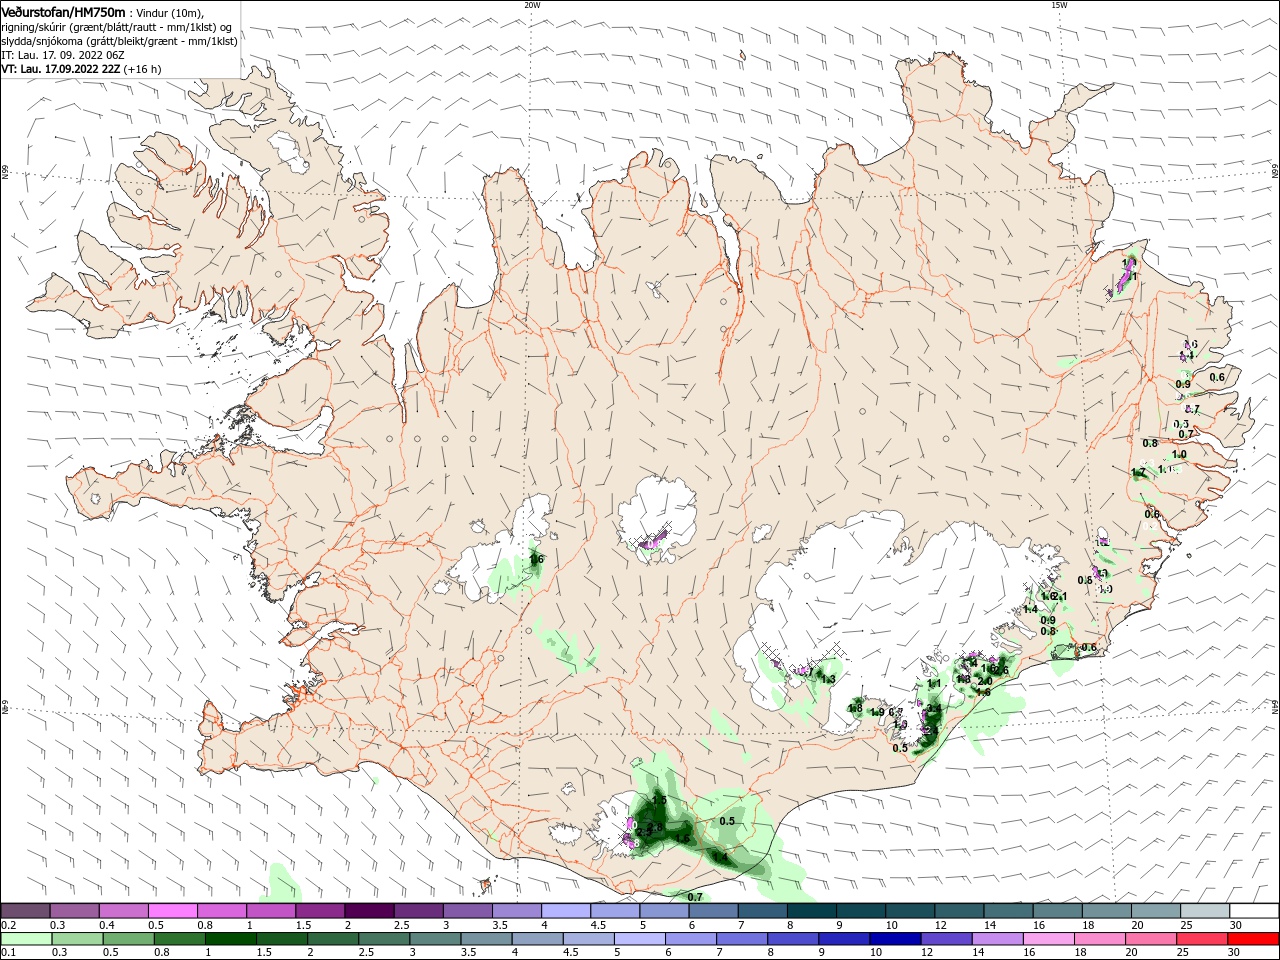
Task: Click the 1.3 precipitation value near the glacier
Action: (x=827, y=679)
